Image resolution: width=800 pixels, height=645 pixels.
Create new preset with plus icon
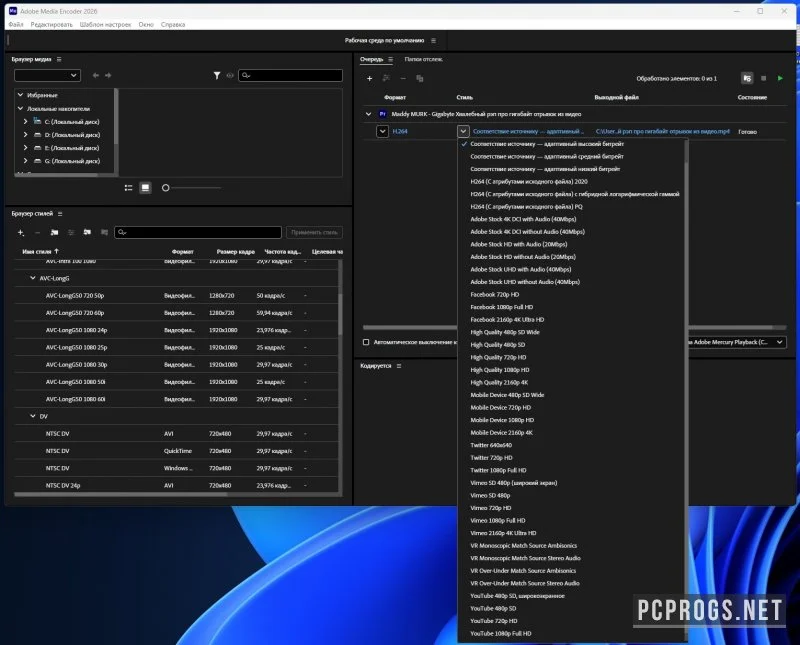(21, 233)
